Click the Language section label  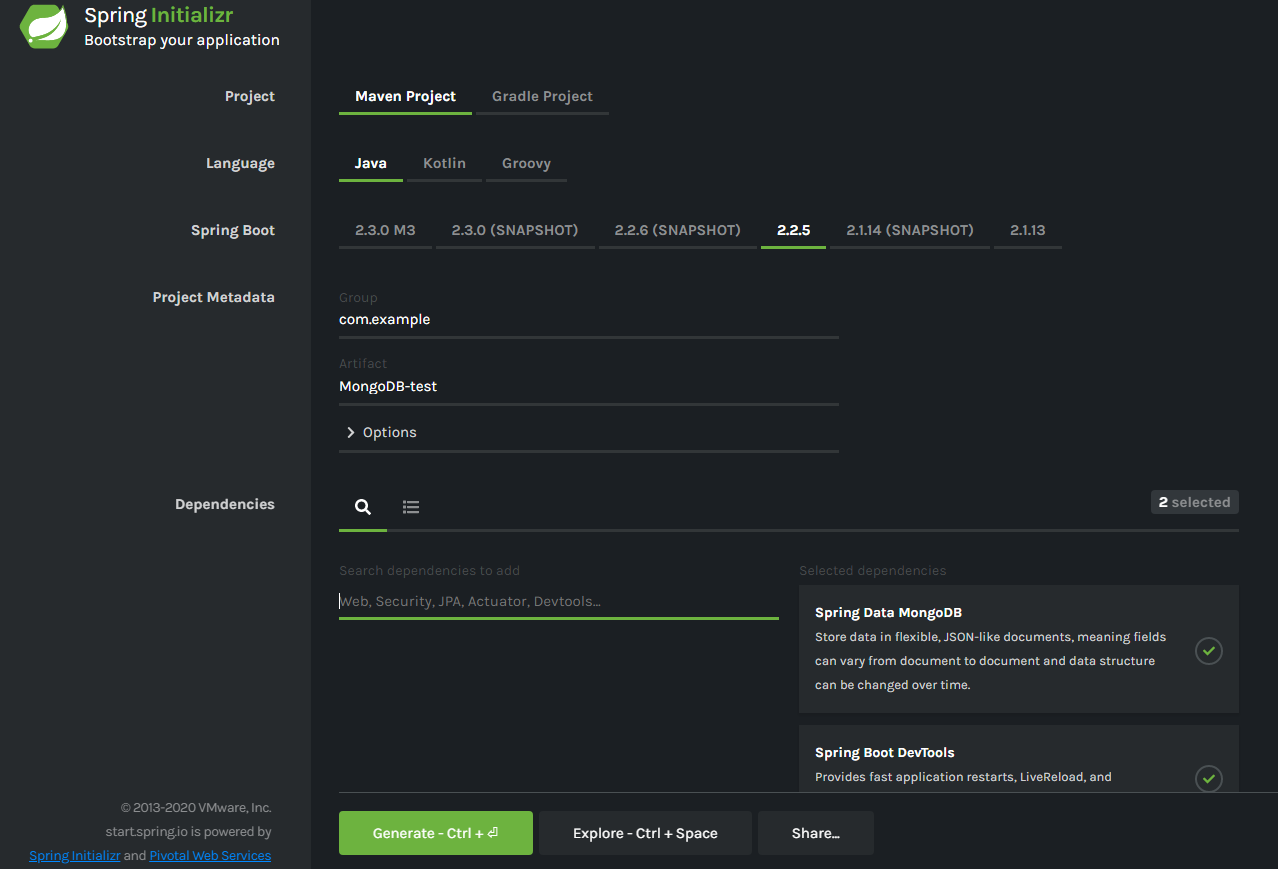tap(240, 163)
